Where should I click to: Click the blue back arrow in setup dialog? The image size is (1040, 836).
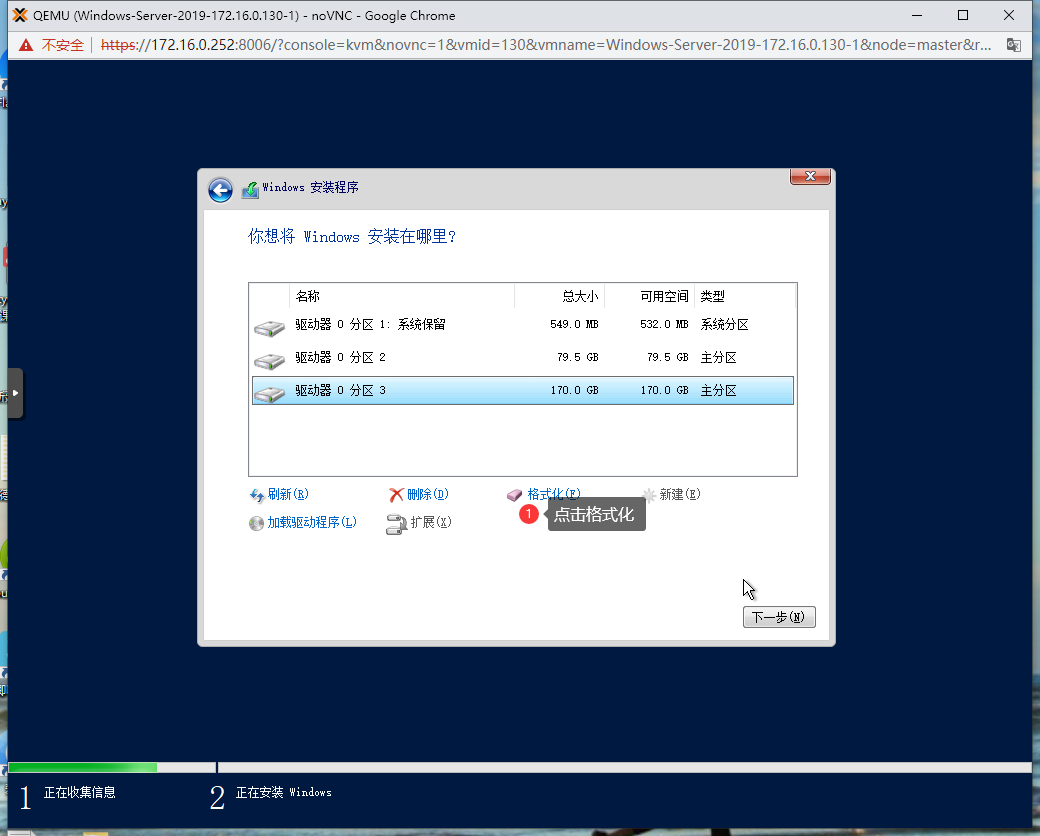tap(220, 190)
